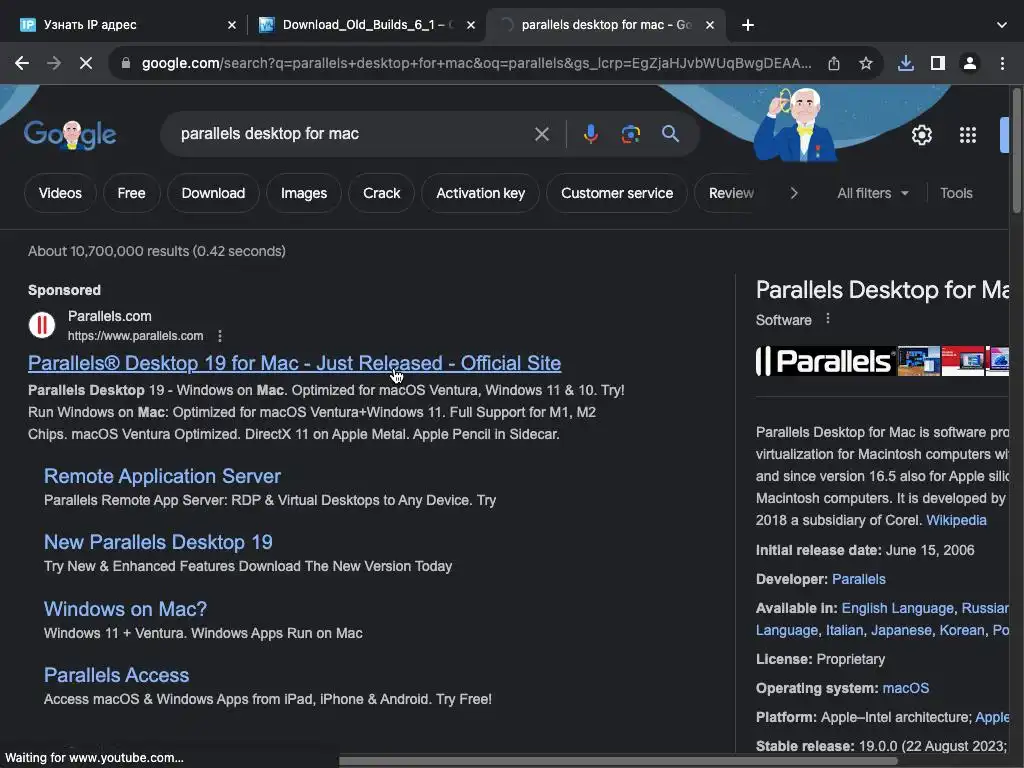
Task: Click the share icon in address bar
Action: 834,63
